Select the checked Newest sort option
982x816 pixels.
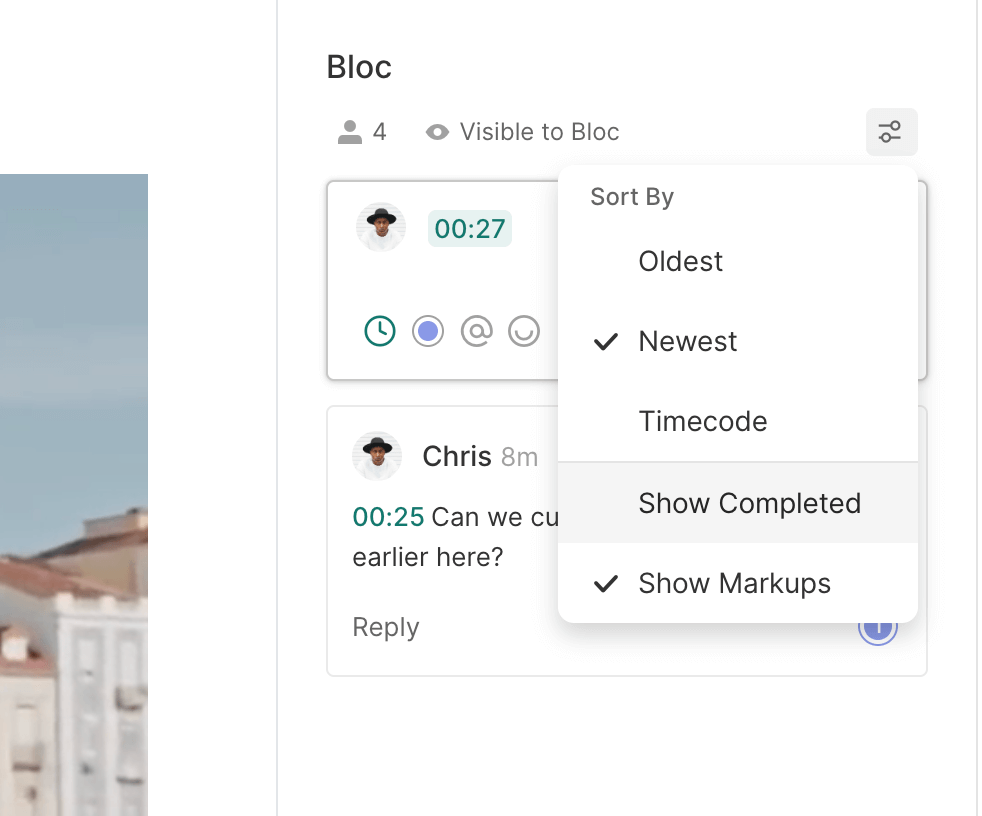click(687, 342)
